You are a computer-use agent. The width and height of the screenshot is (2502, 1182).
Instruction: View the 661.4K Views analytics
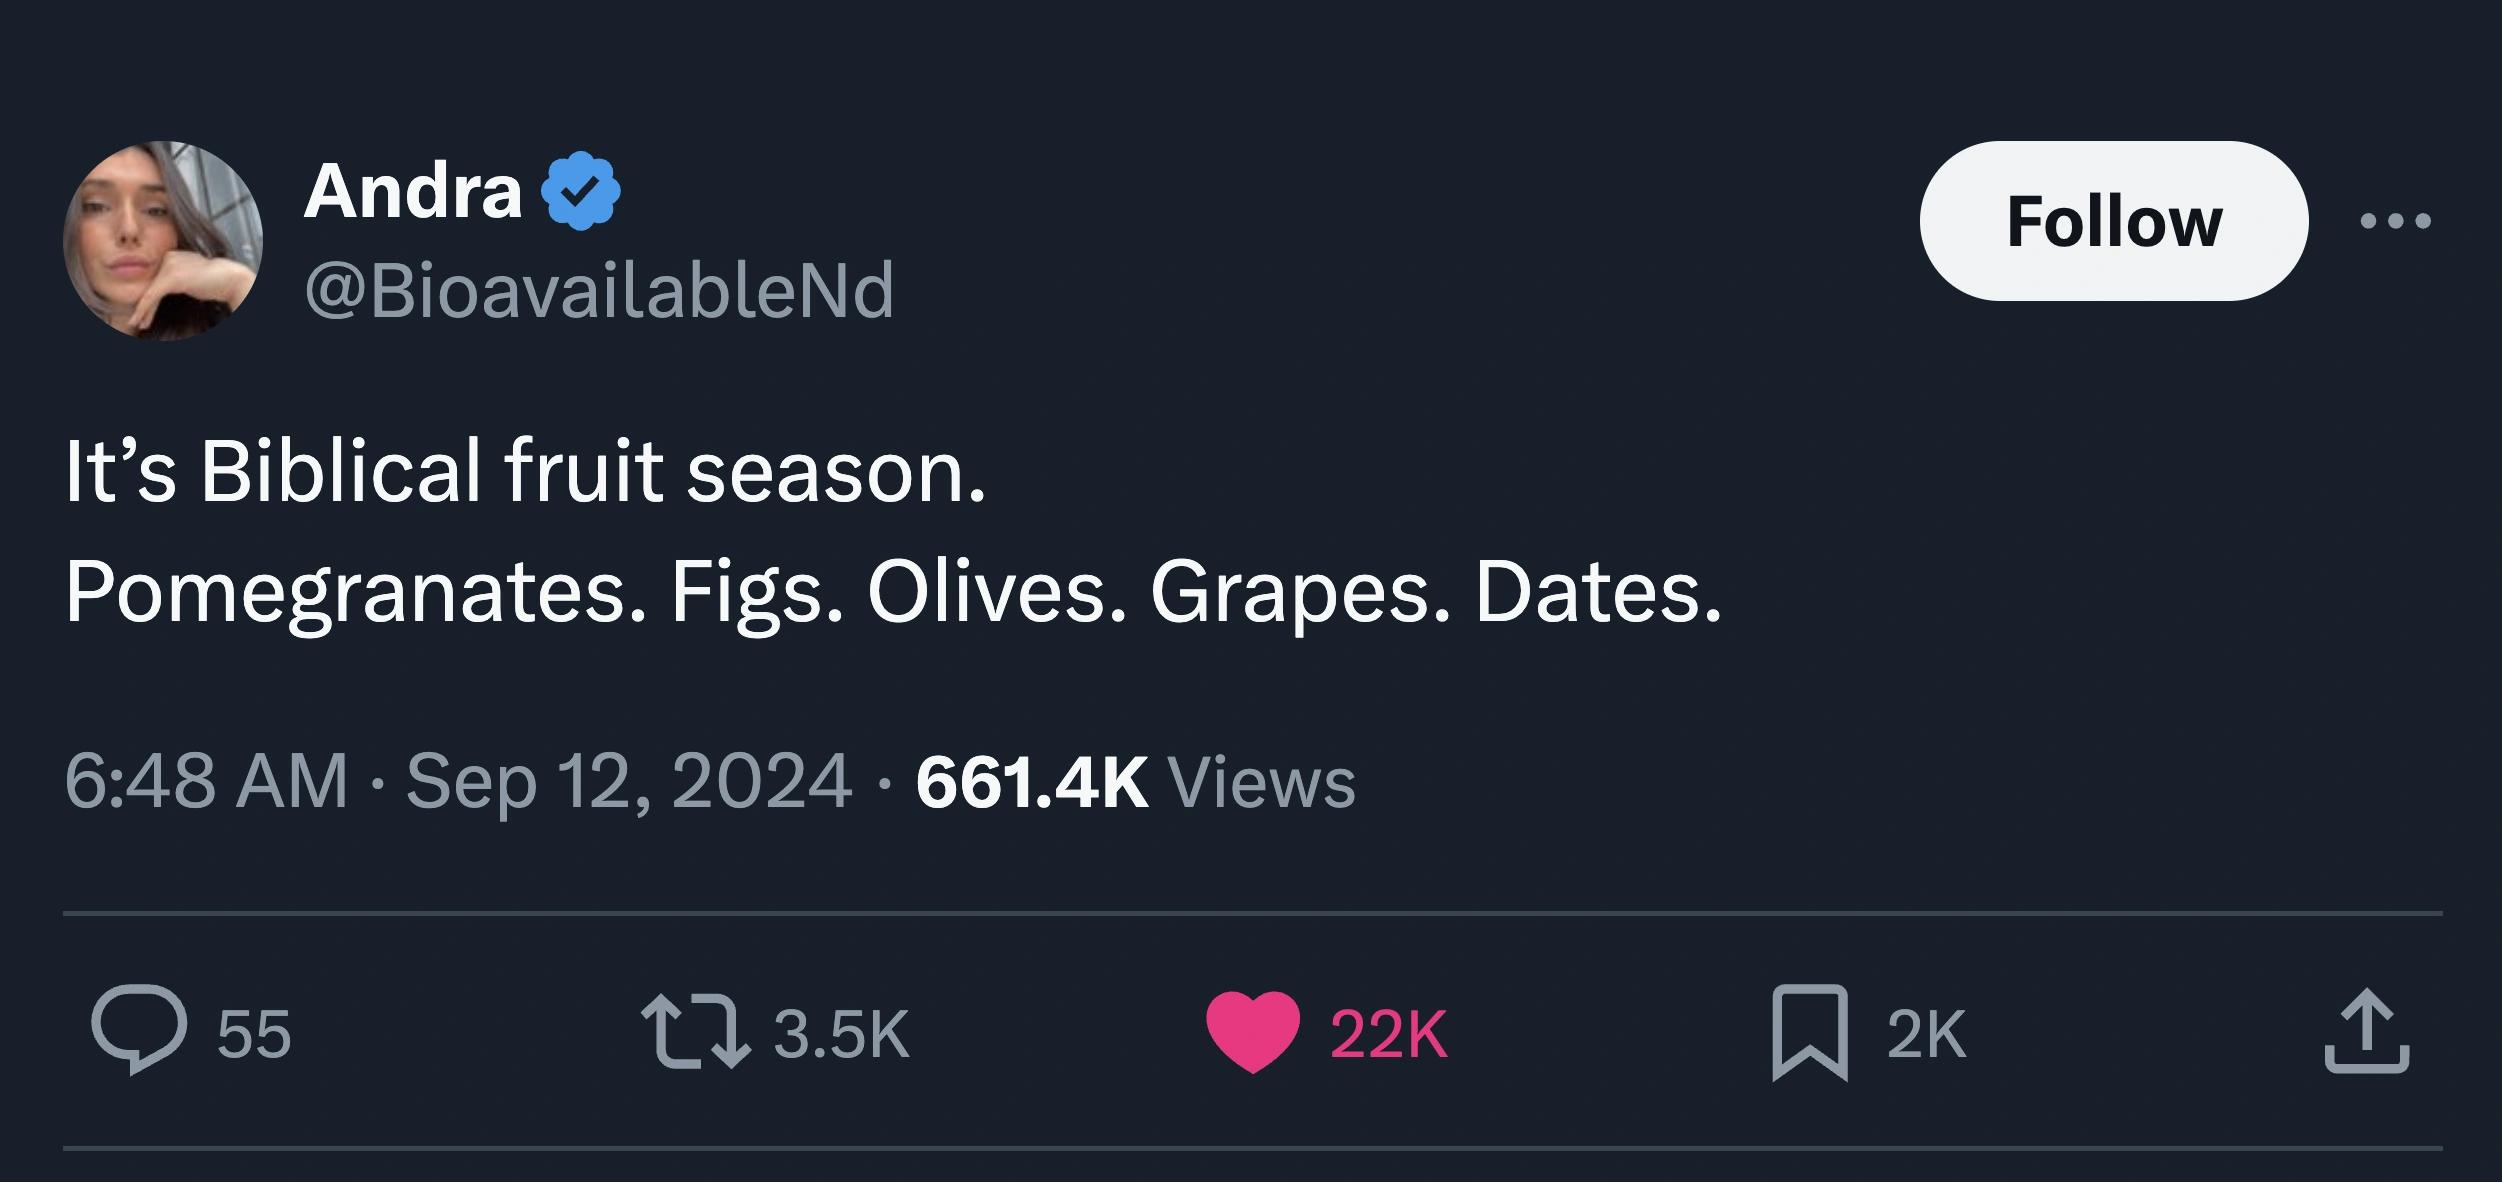[1135, 781]
